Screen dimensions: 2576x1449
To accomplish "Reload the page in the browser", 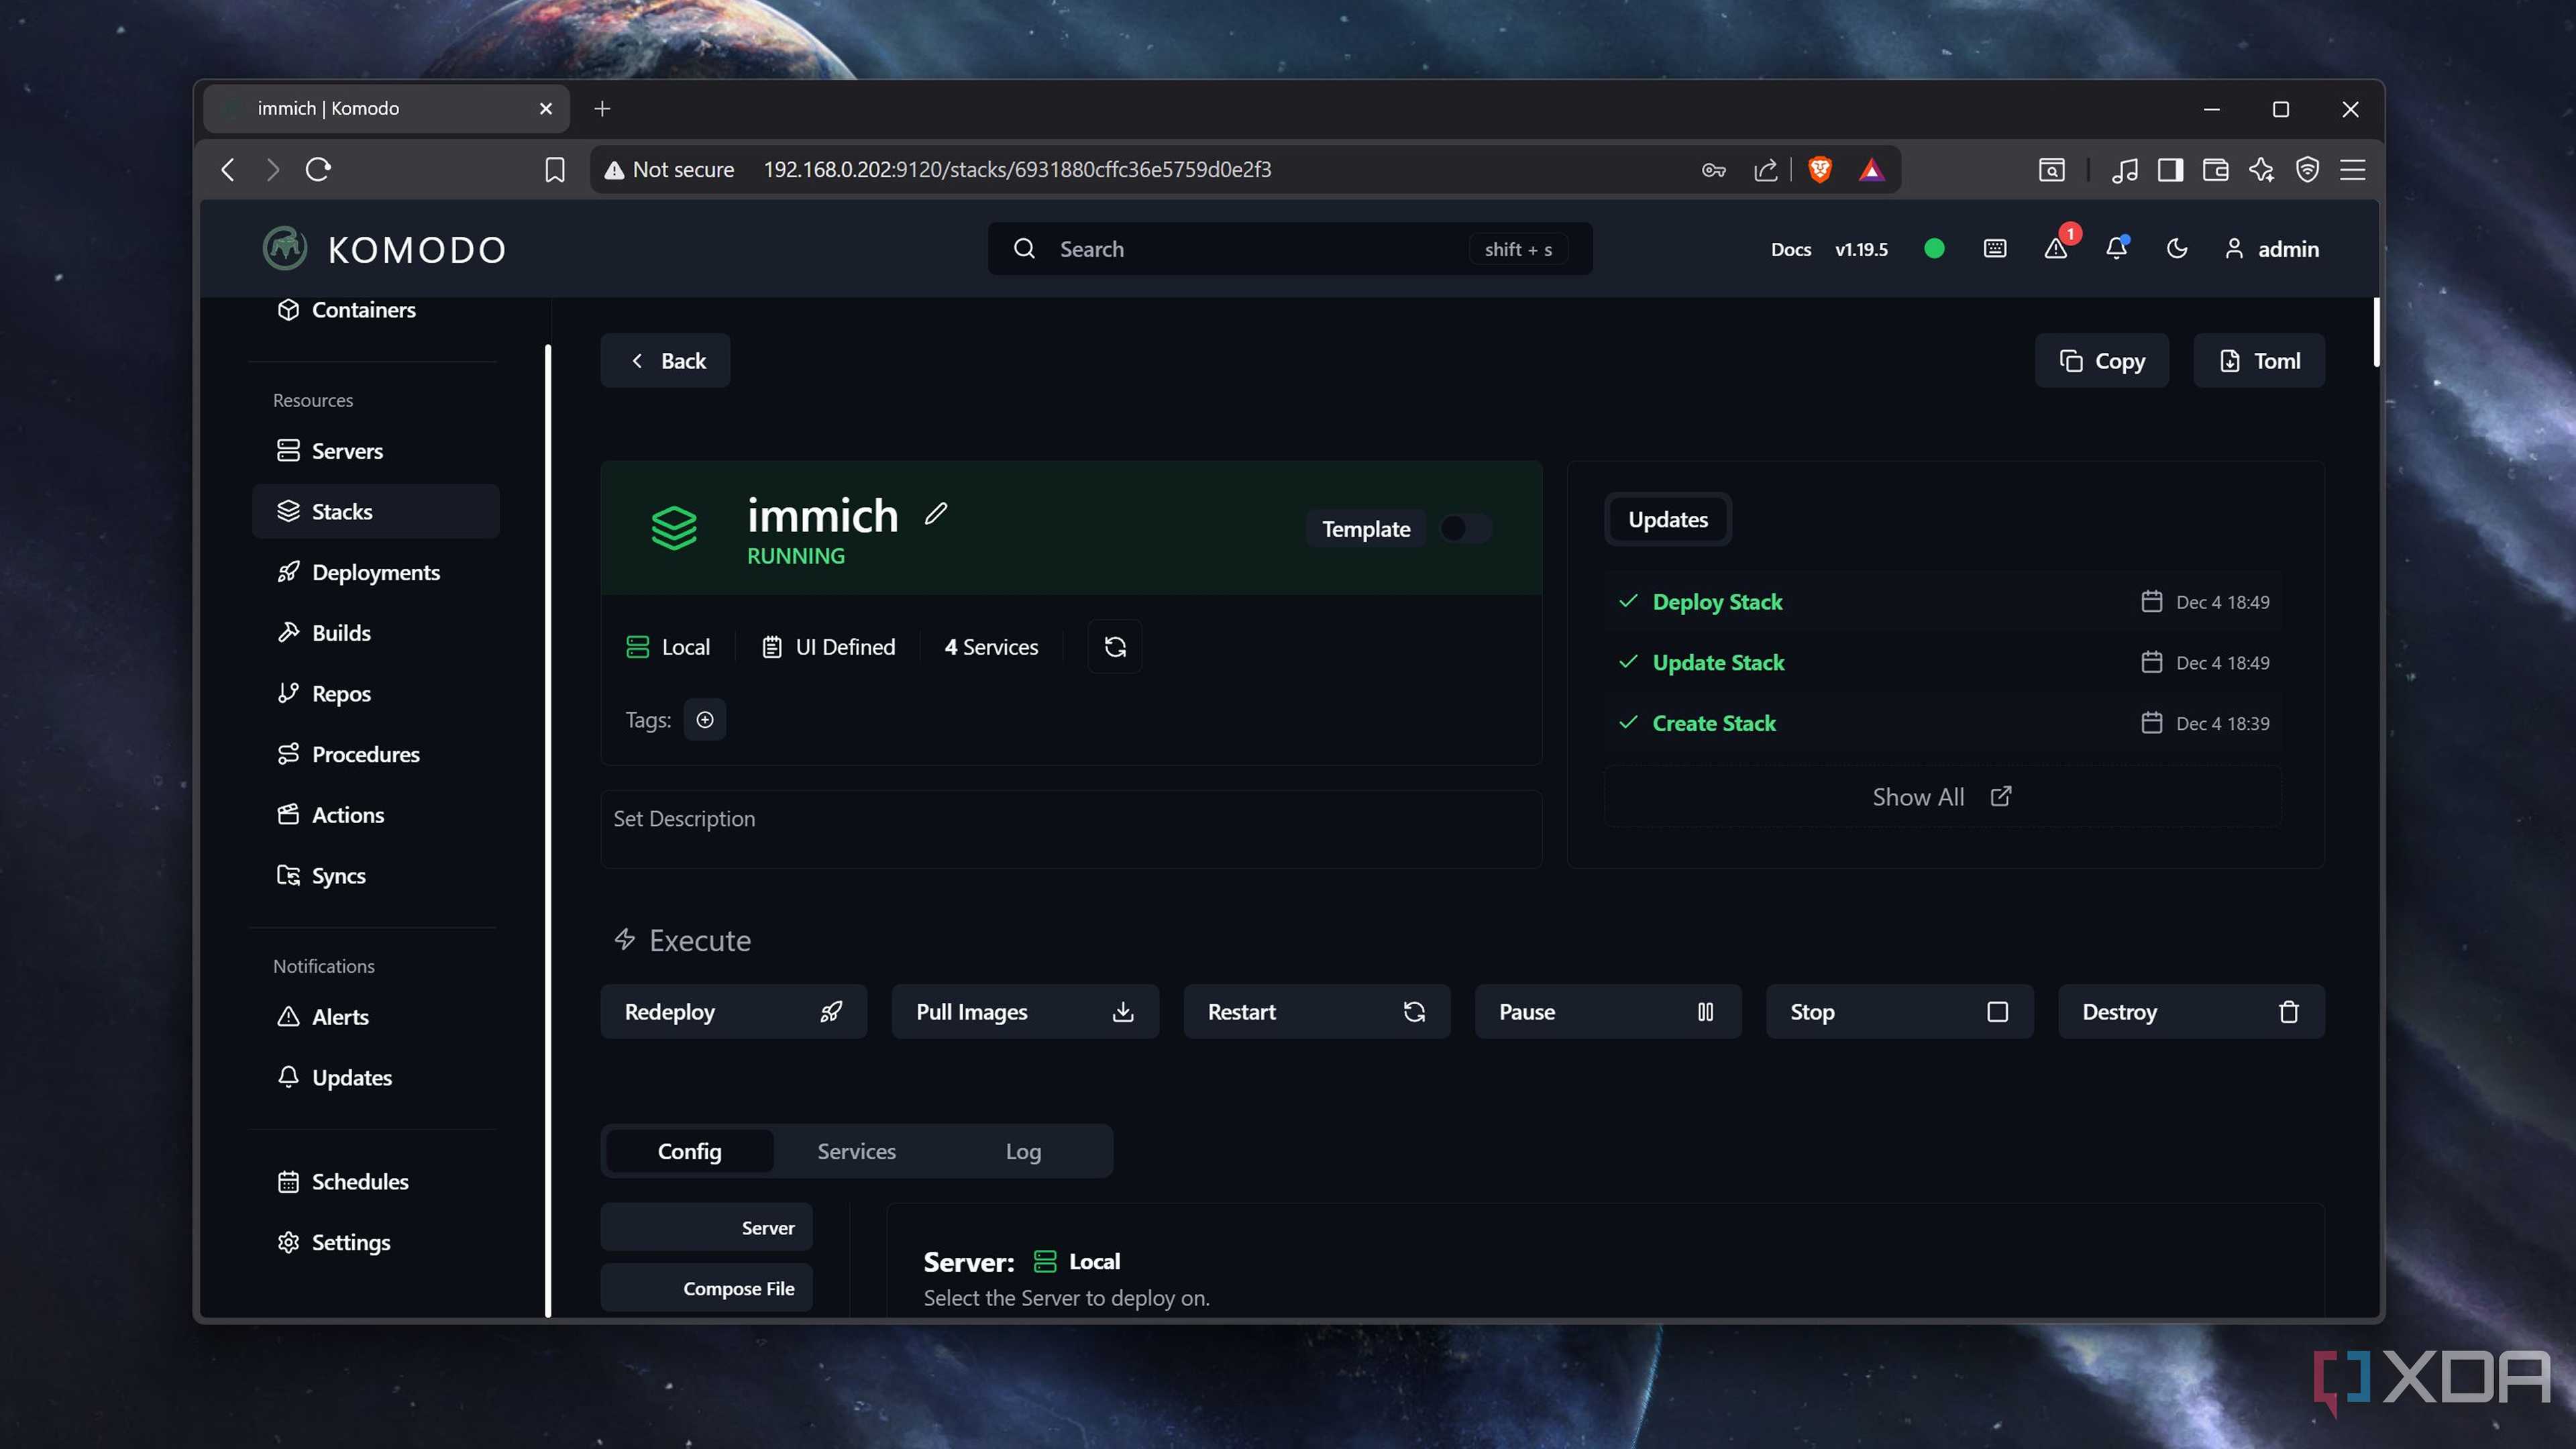I will click(318, 170).
